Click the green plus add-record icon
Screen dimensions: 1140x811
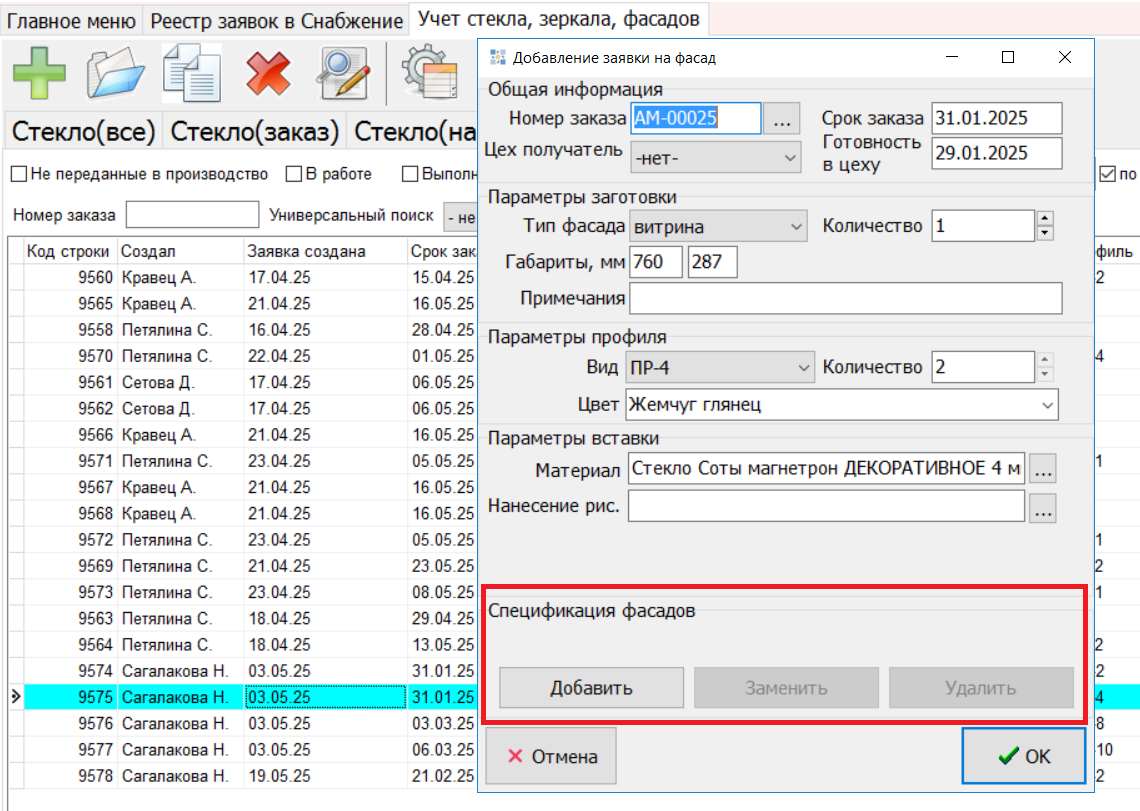[39, 75]
